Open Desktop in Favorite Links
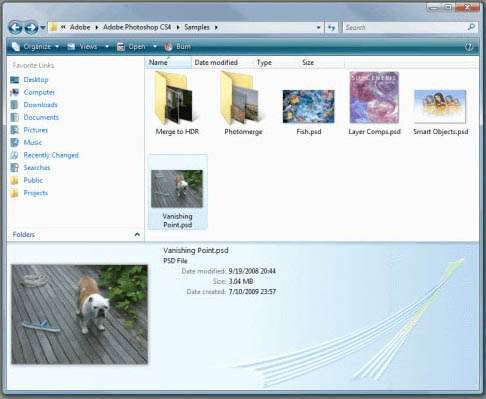The image size is (486, 399). coord(36,80)
